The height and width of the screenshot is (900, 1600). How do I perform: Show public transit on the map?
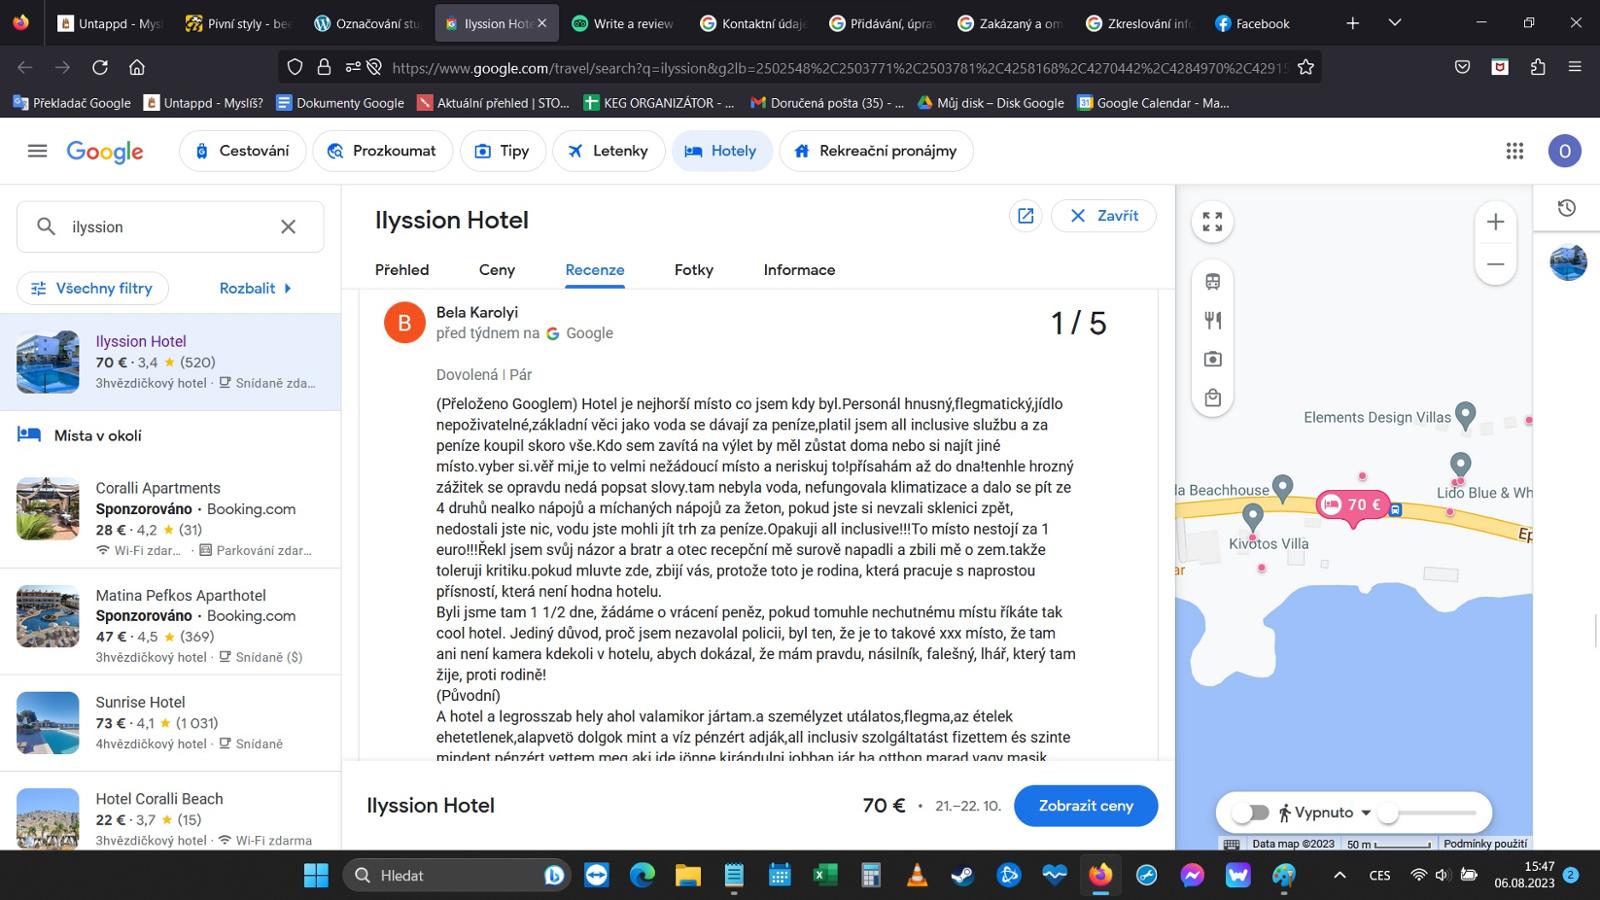point(1213,282)
